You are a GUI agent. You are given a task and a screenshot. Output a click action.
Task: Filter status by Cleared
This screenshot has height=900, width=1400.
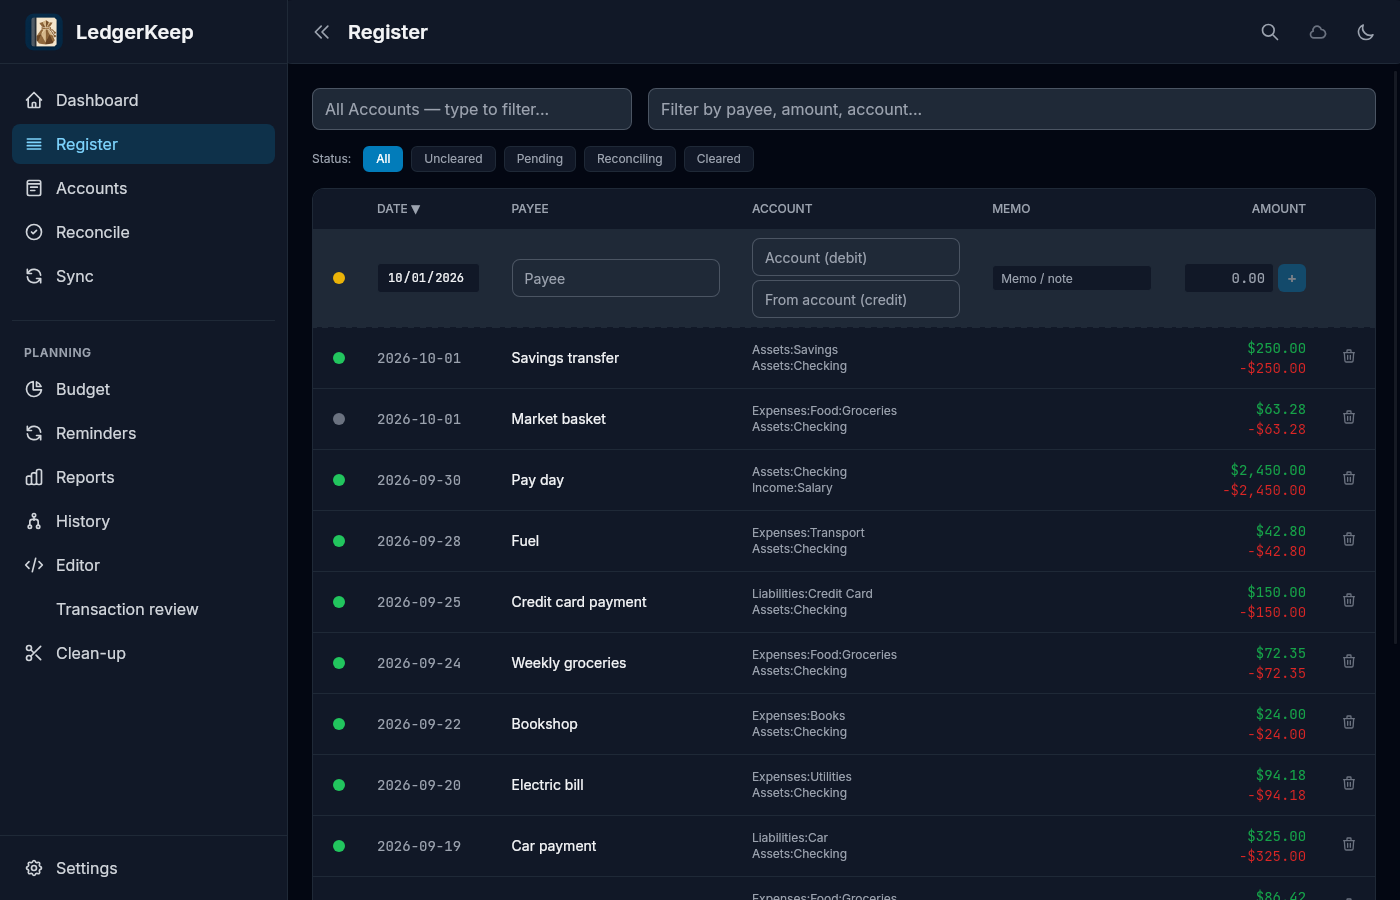(x=719, y=159)
